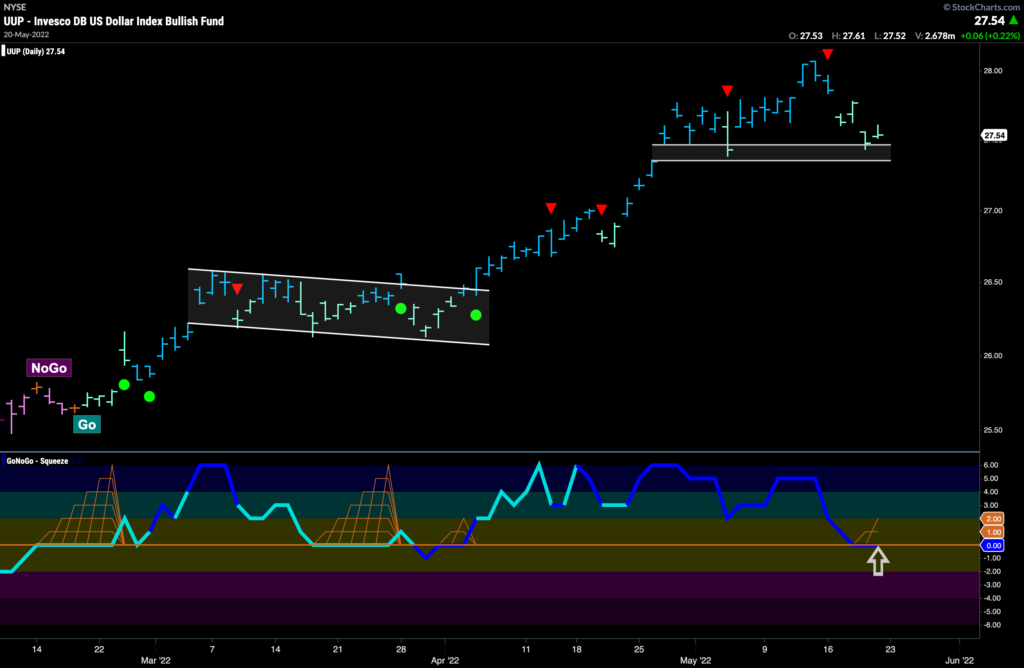The image size is (1024, 668).
Task: Click the large 27.54 last price value
Action: click(989, 21)
